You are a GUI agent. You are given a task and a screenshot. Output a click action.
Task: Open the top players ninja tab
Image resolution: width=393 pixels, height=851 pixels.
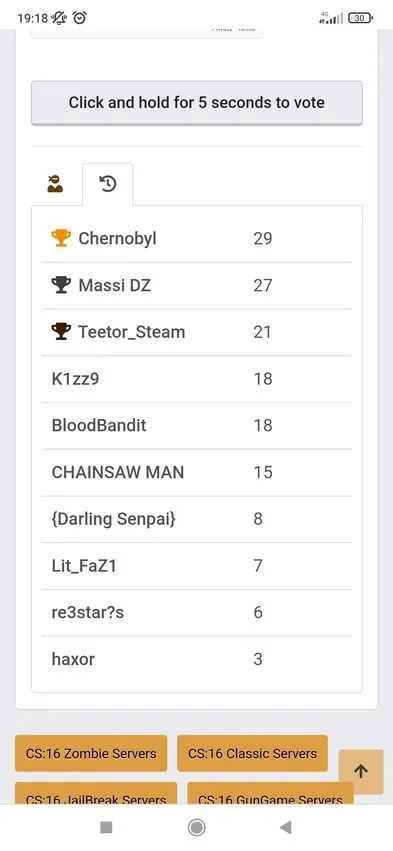click(55, 185)
